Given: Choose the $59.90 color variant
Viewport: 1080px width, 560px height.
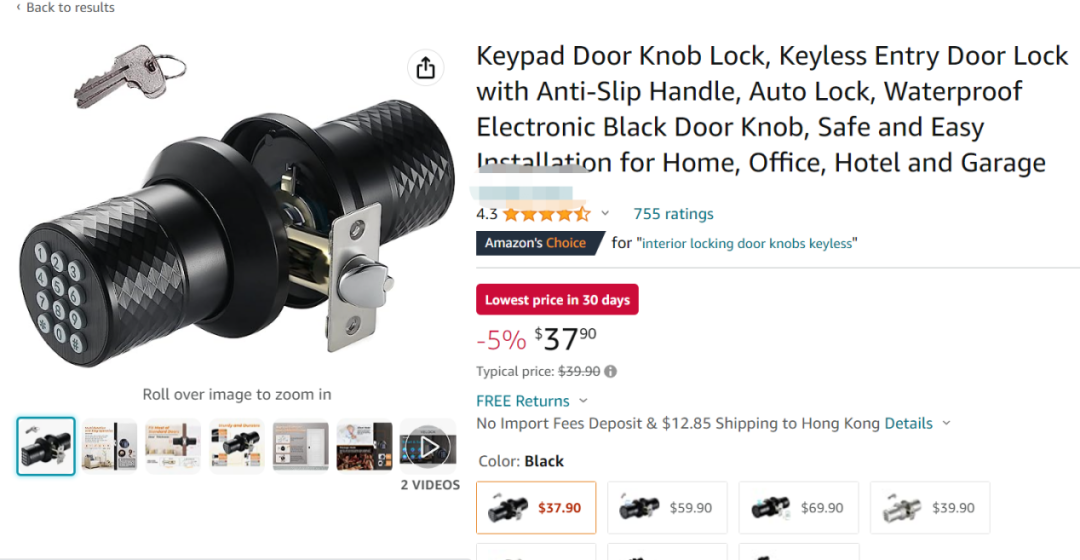Looking at the screenshot, I should (x=667, y=508).
